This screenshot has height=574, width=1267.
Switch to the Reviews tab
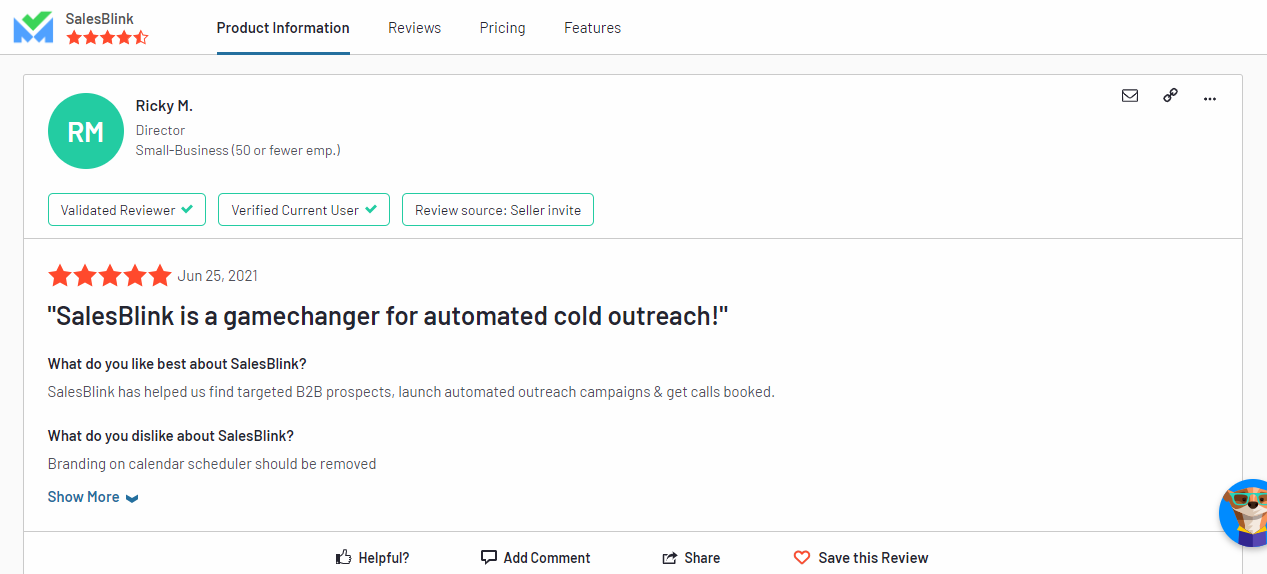(x=414, y=28)
